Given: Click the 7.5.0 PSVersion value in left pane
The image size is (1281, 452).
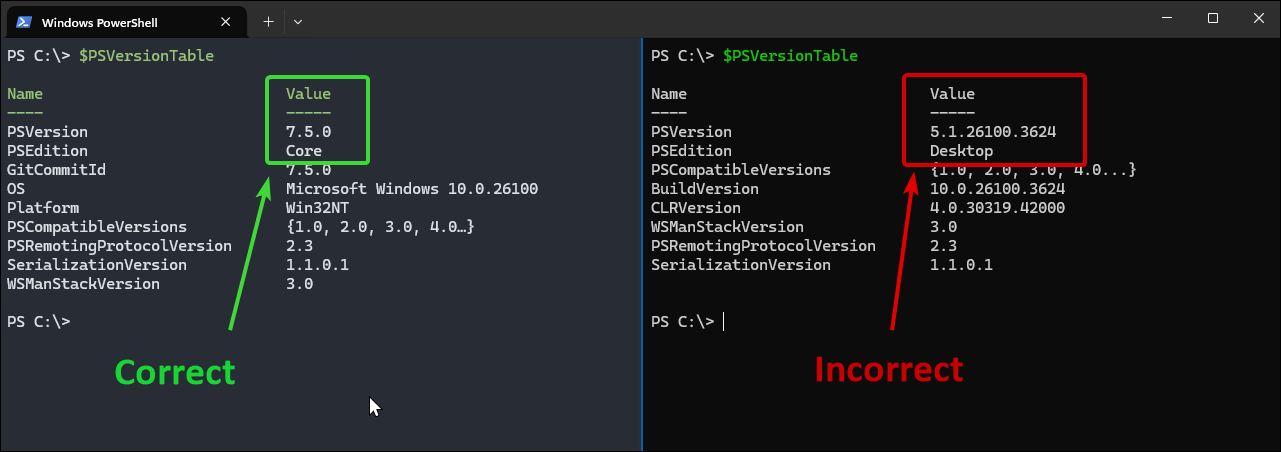Looking at the screenshot, I should (x=308, y=132).
